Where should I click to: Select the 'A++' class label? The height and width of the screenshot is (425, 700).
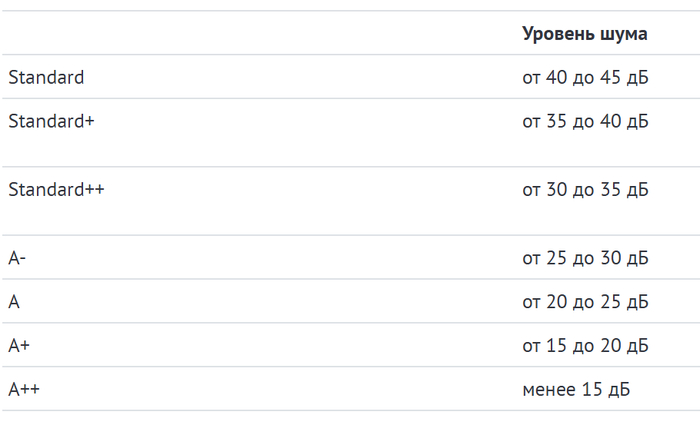tap(24, 389)
